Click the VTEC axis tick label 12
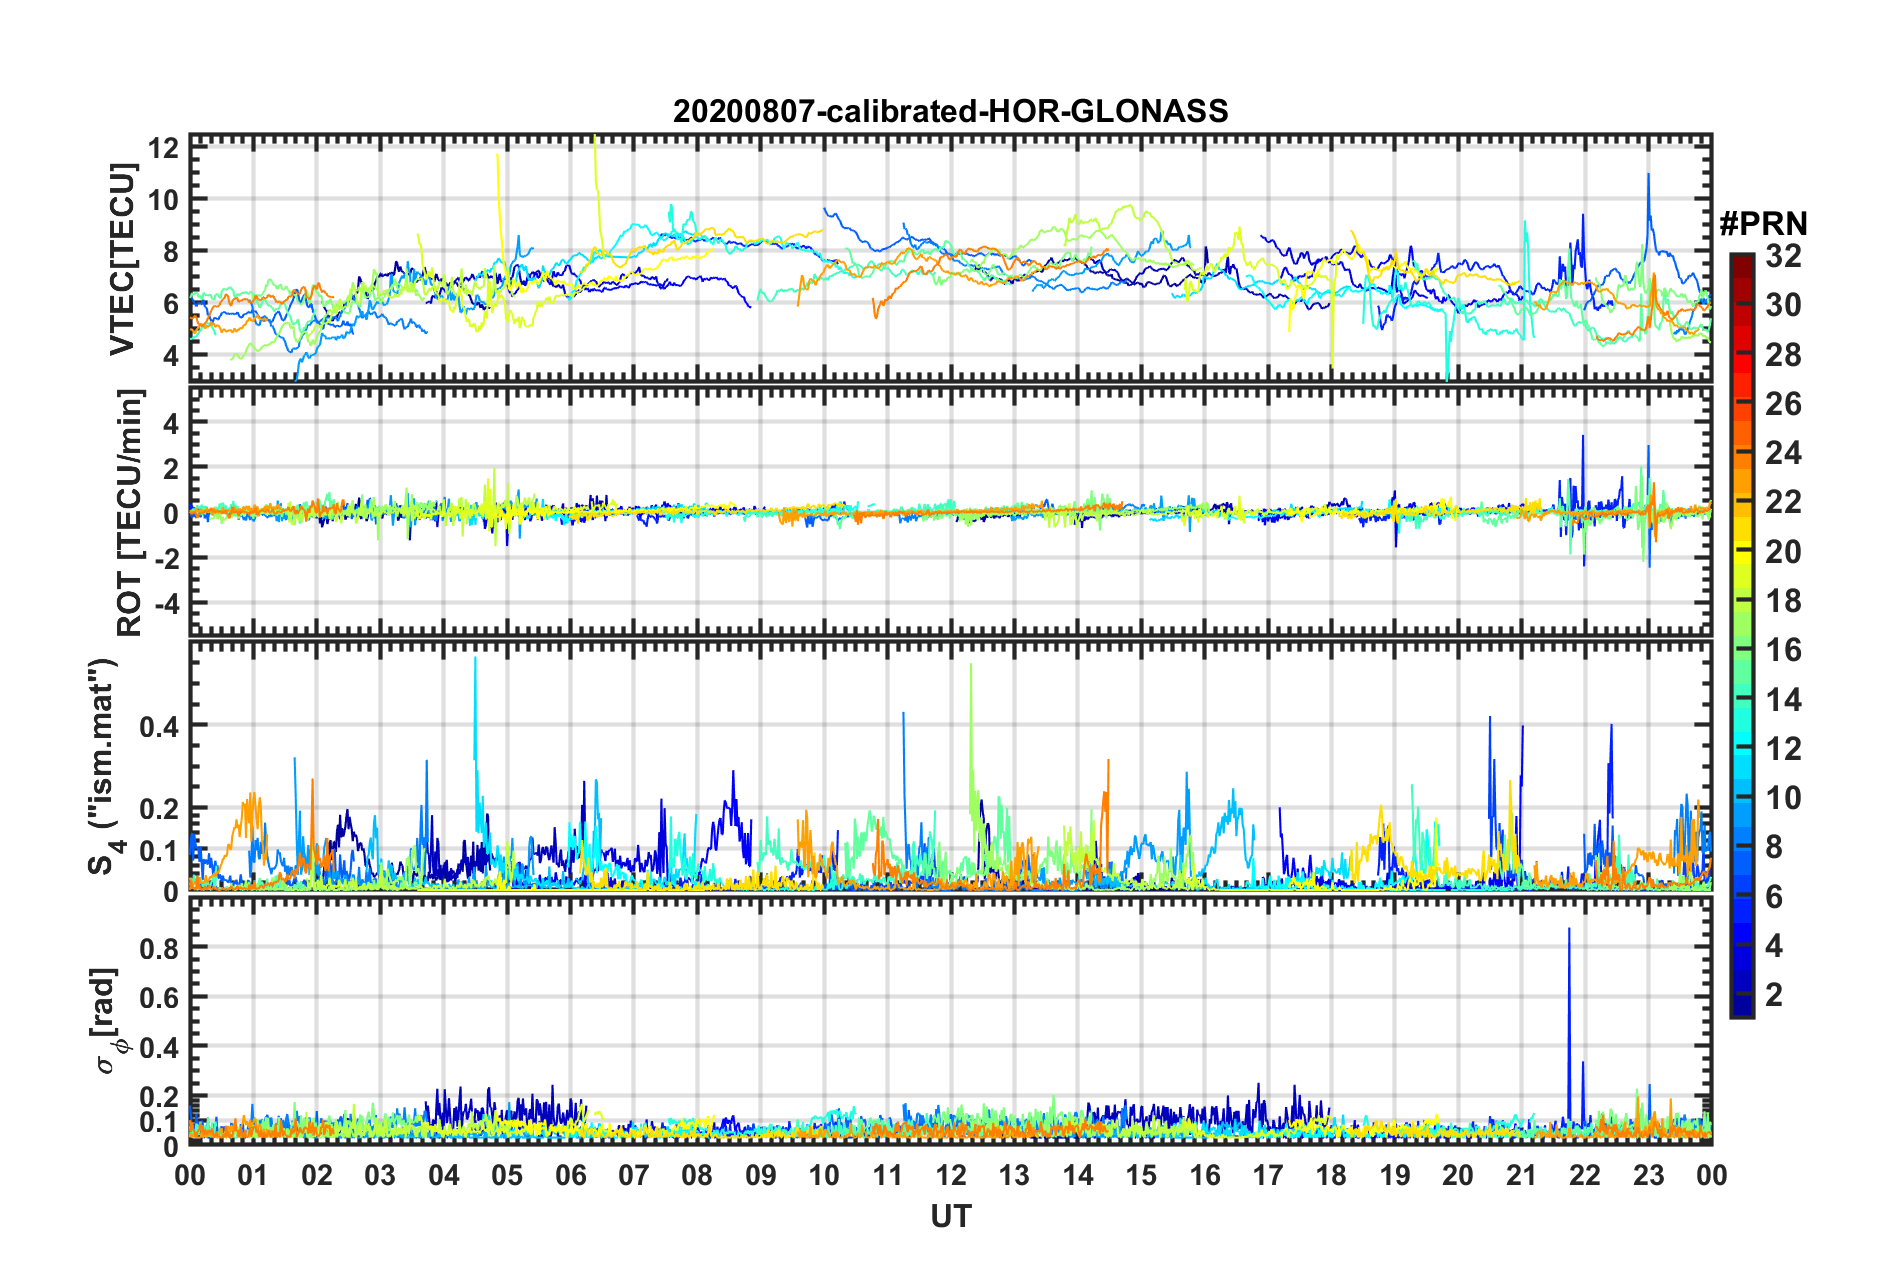 (x=164, y=148)
